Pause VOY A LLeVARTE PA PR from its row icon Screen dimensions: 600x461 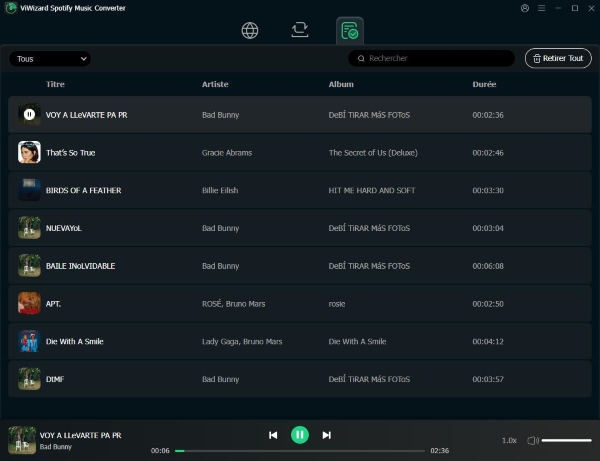click(x=29, y=114)
